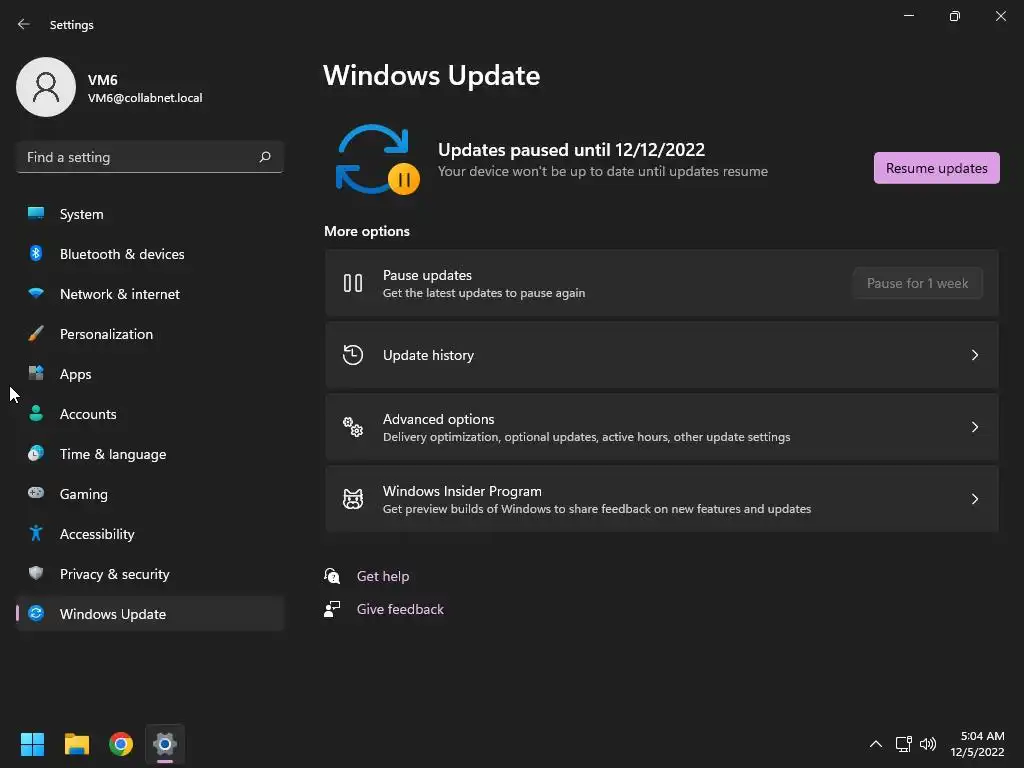Click the back arrow in Settings header
The height and width of the screenshot is (768, 1024).
[x=24, y=24]
